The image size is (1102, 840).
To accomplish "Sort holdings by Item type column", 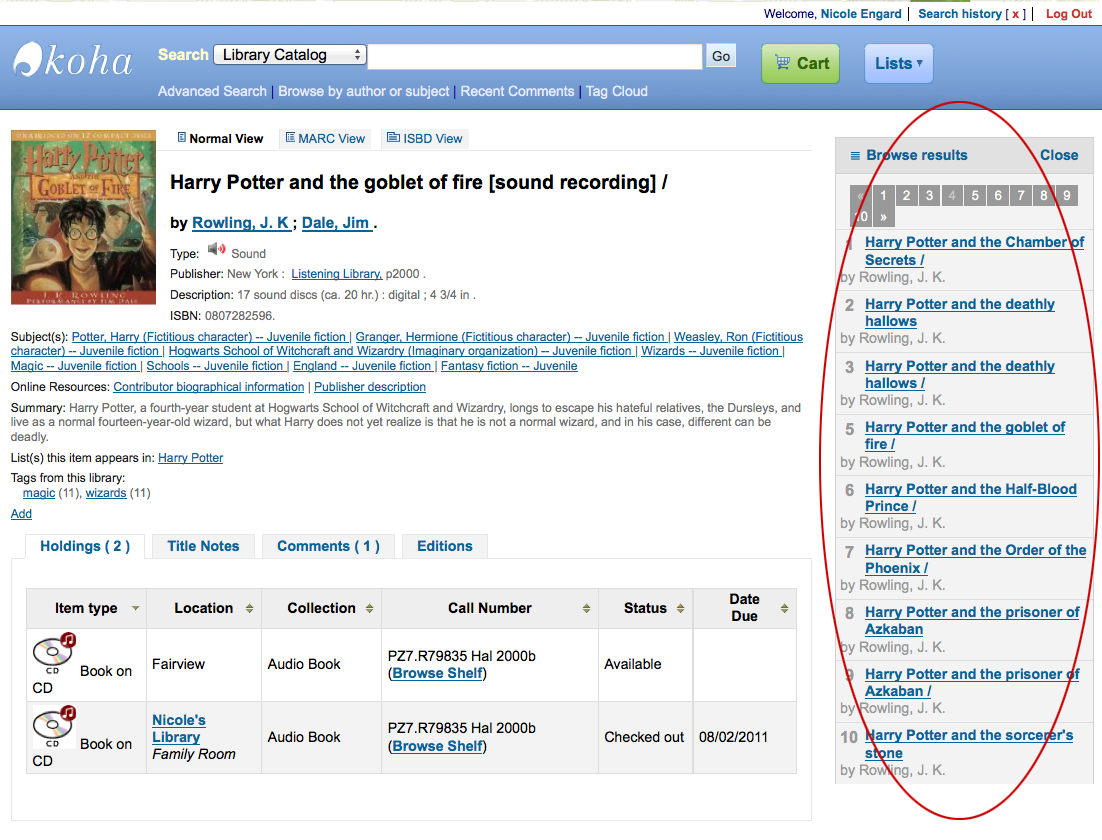I will (x=86, y=608).
